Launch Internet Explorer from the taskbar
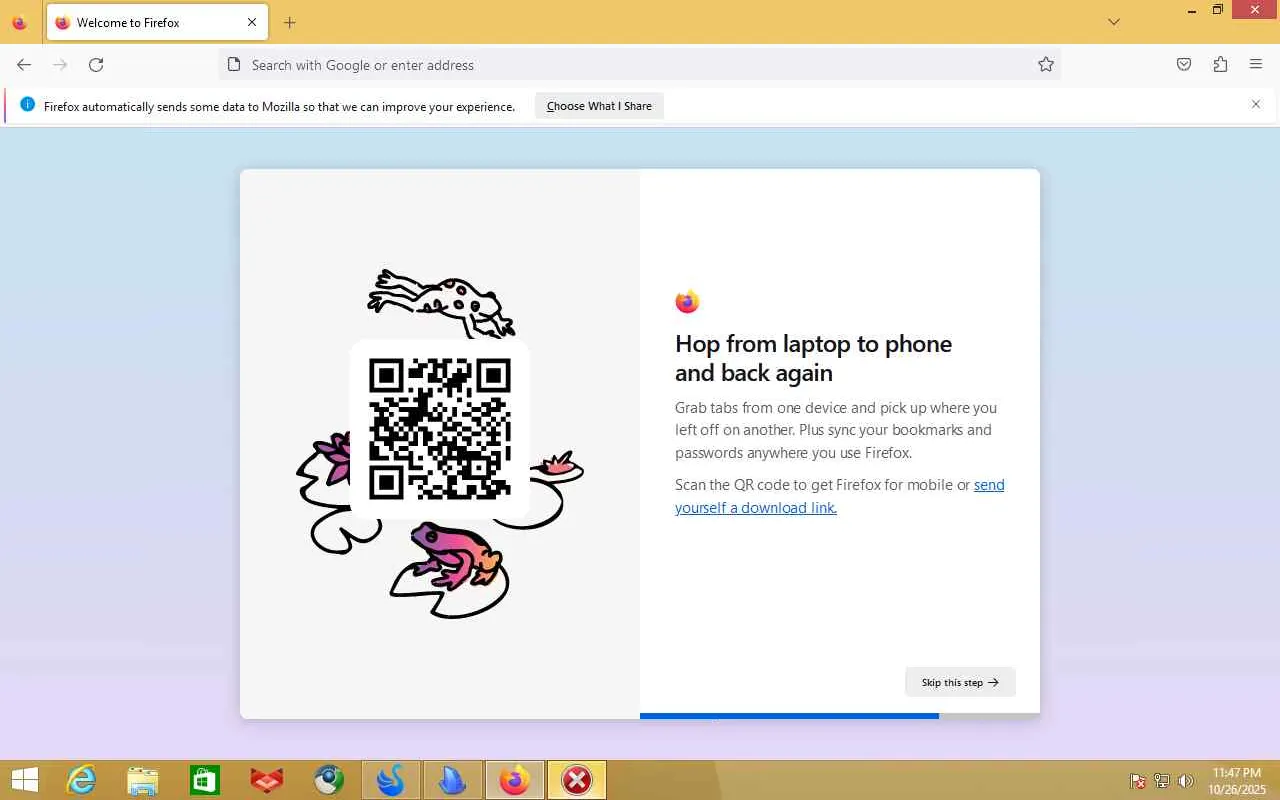This screenshot has height=800, width=1280. (82, 780)
